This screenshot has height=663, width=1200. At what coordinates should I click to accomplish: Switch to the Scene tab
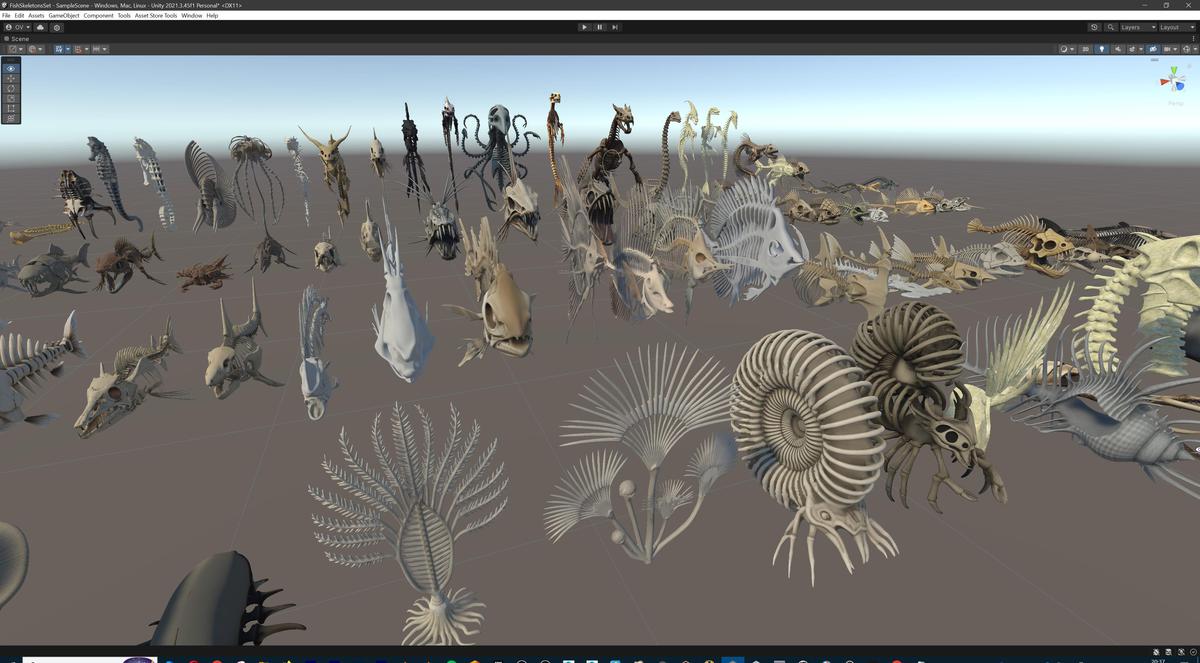coord(18,38)
